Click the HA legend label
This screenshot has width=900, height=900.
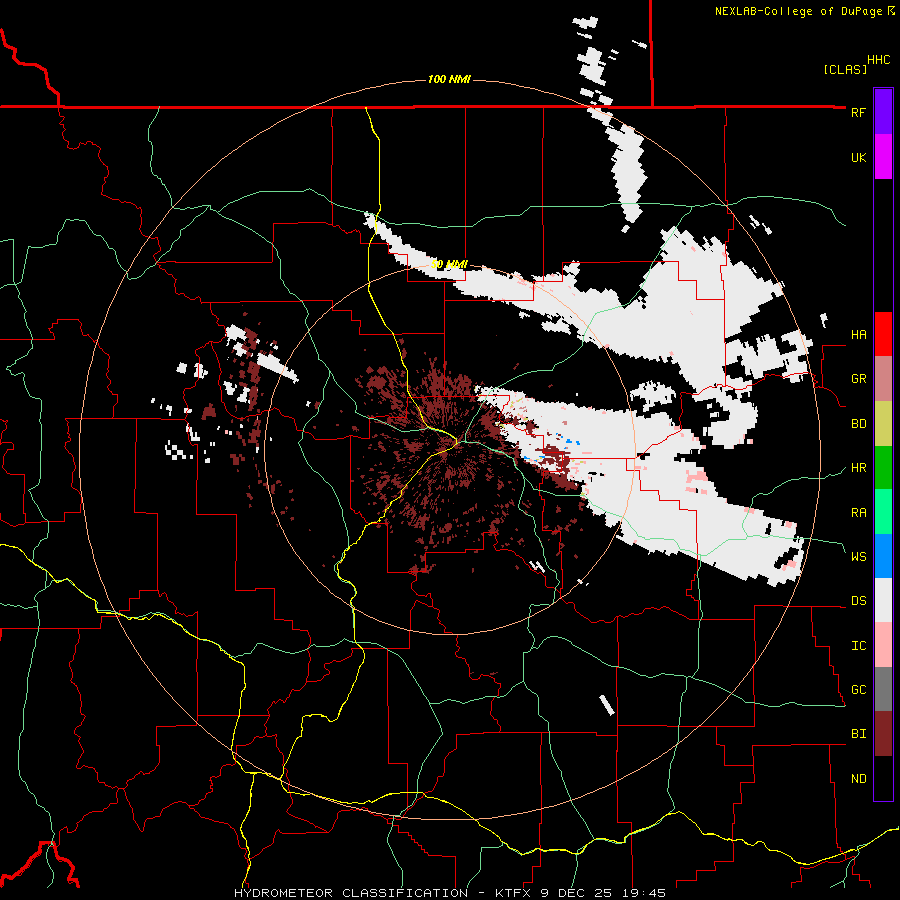pos(858,334)
